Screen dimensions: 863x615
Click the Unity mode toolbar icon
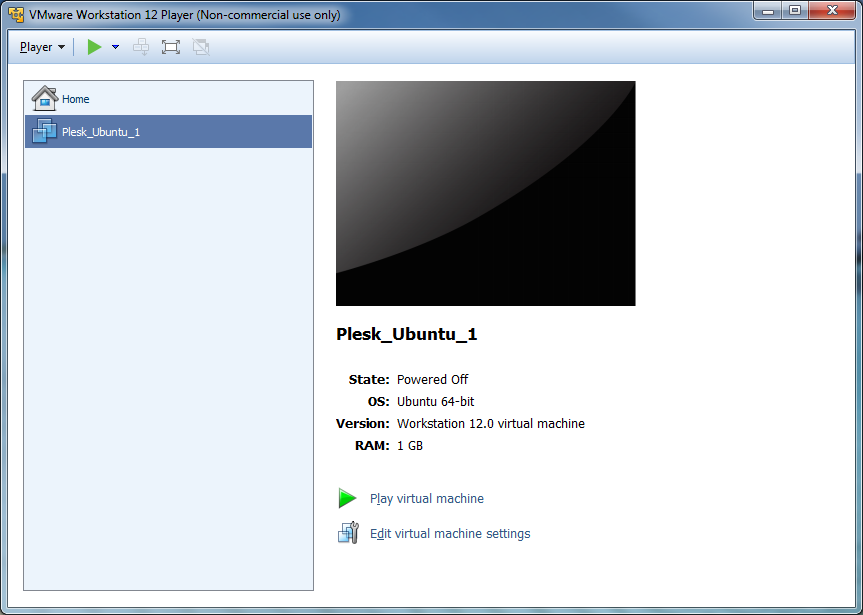point(201,47)
